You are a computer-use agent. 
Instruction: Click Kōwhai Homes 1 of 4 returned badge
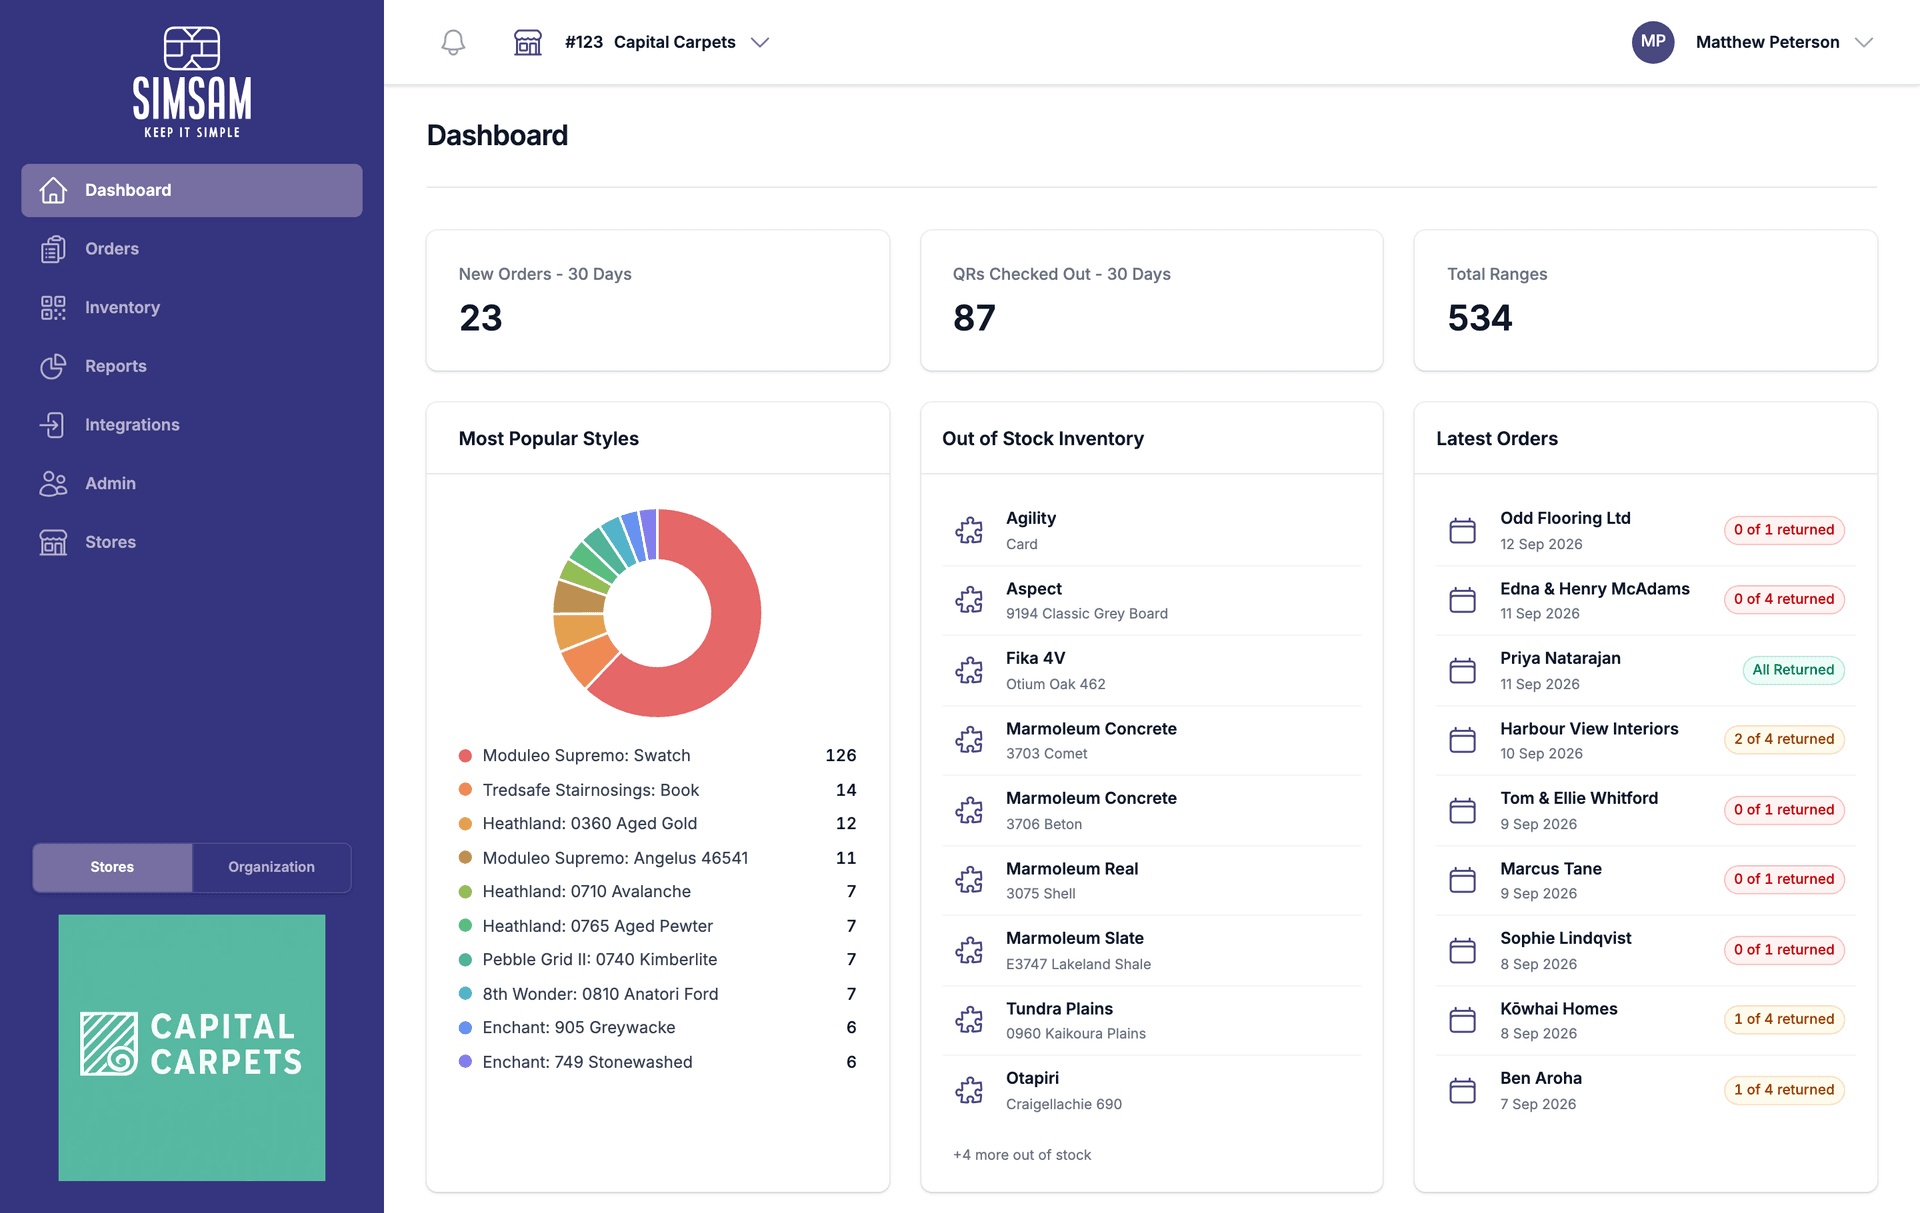click(1784, 1019)
